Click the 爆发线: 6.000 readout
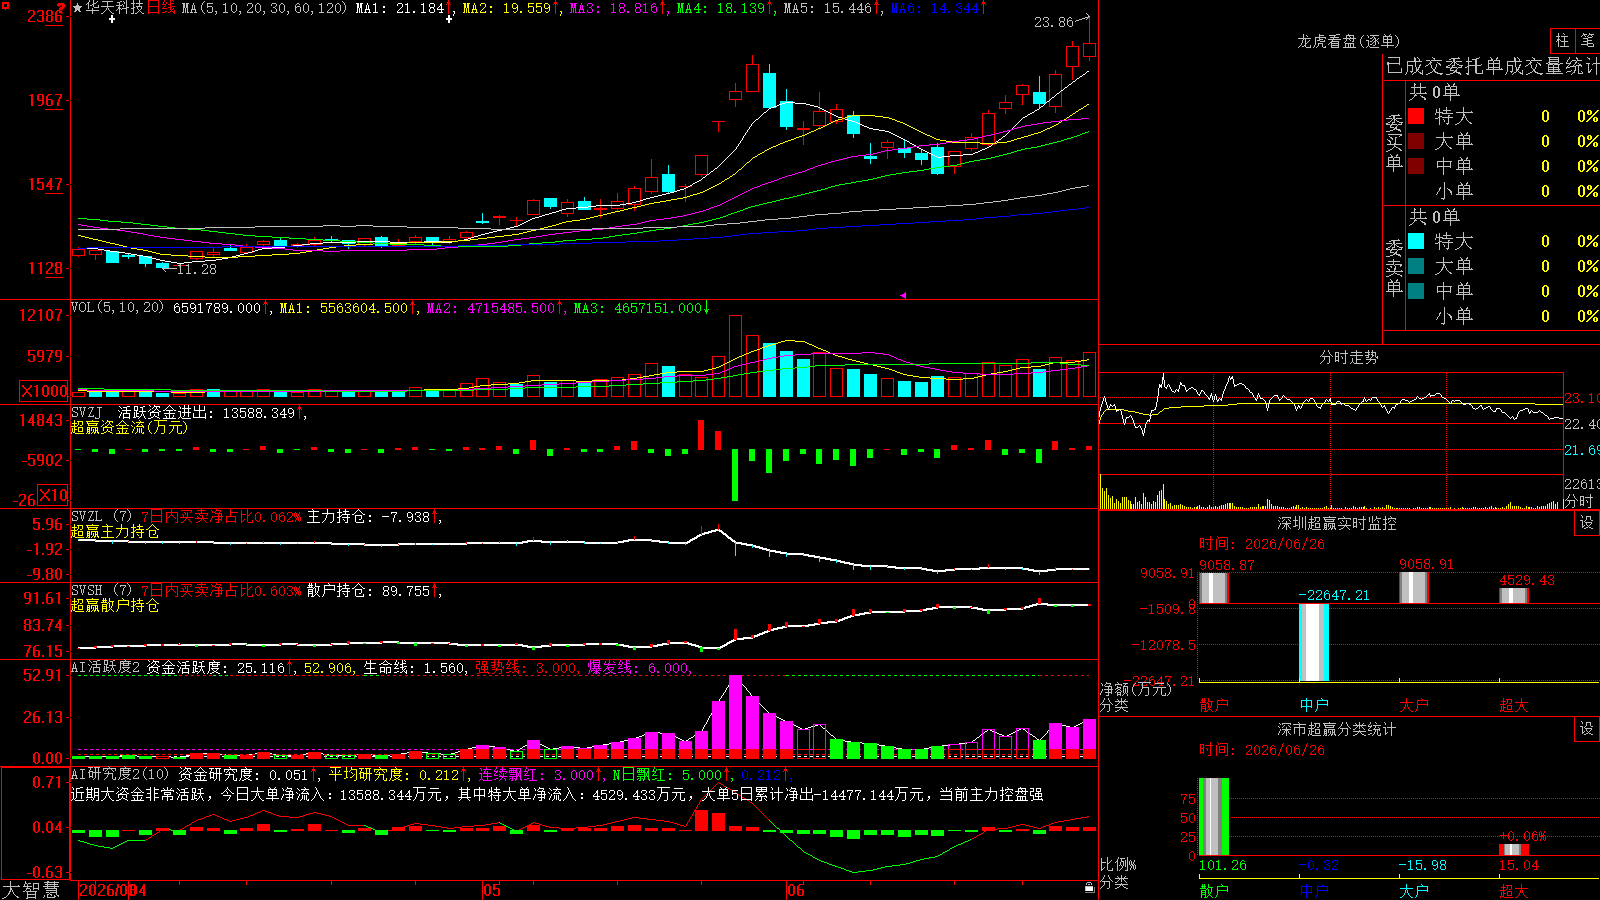Viewport: 1600px width, 900px height. (x=638, y=667)
